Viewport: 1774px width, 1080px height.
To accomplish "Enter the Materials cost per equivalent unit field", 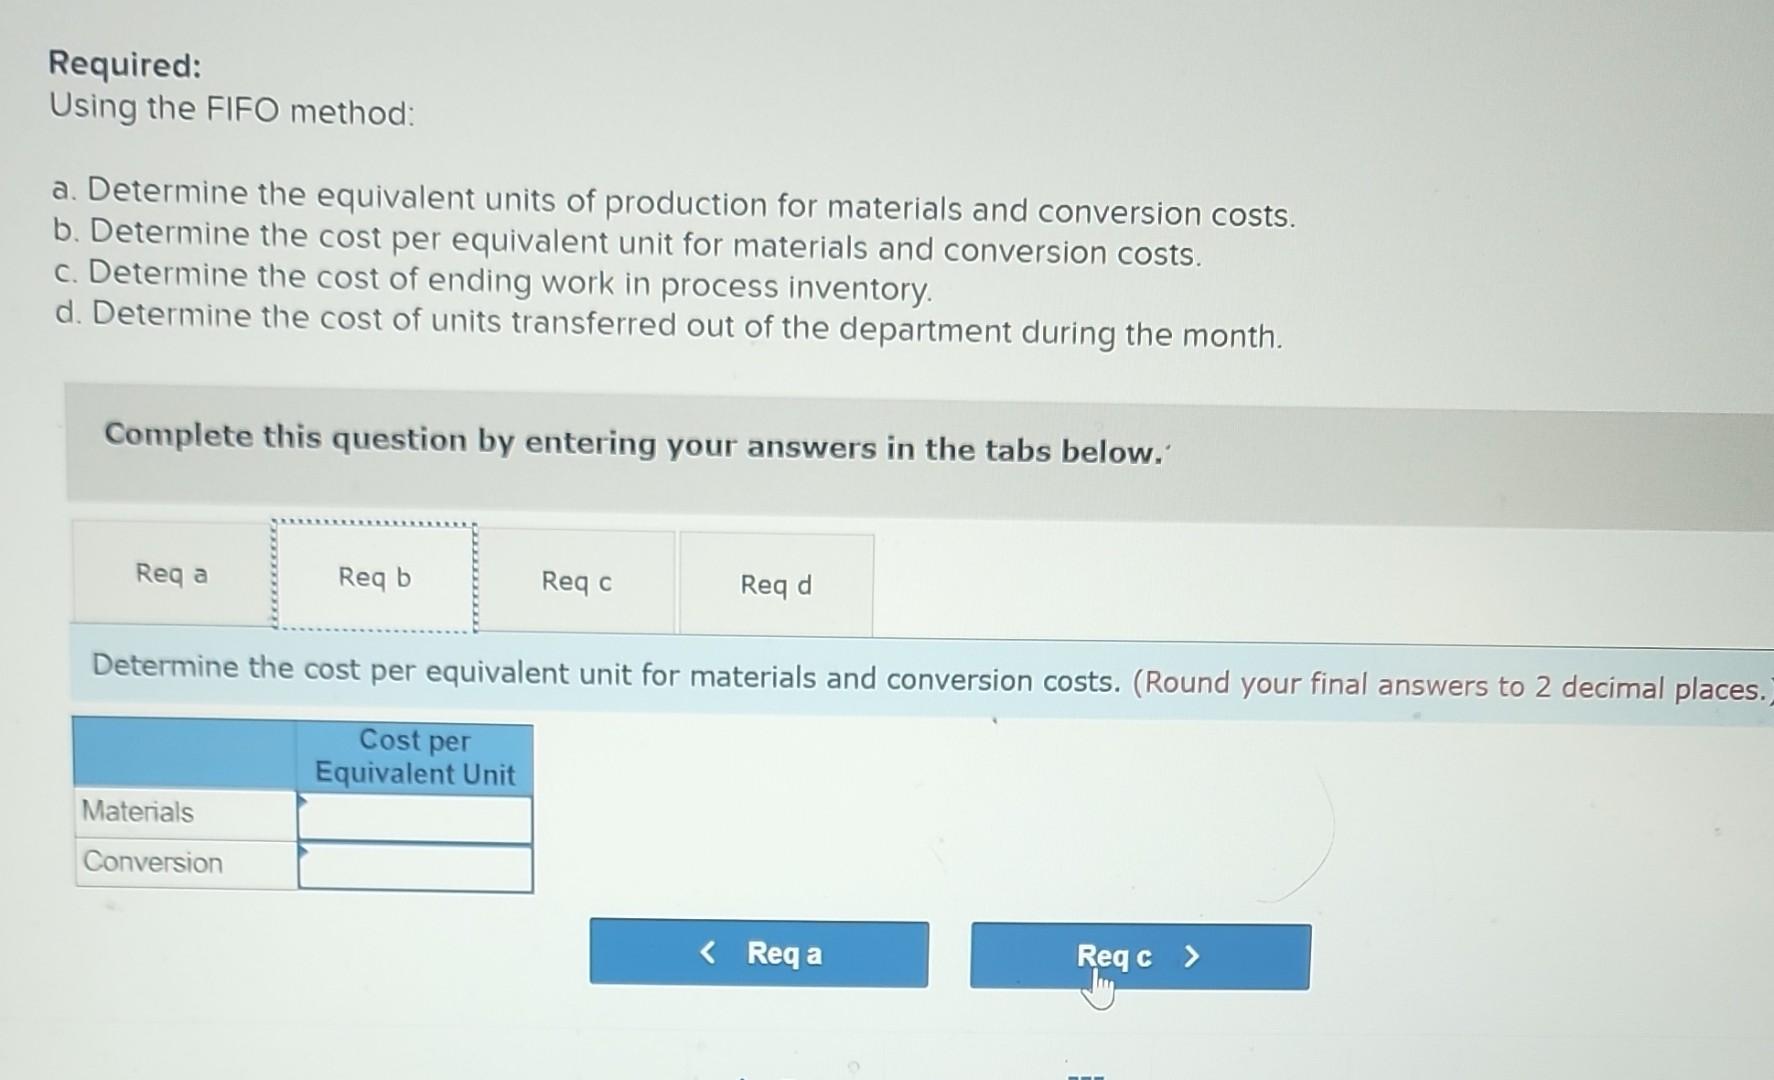I will point(415,818).
